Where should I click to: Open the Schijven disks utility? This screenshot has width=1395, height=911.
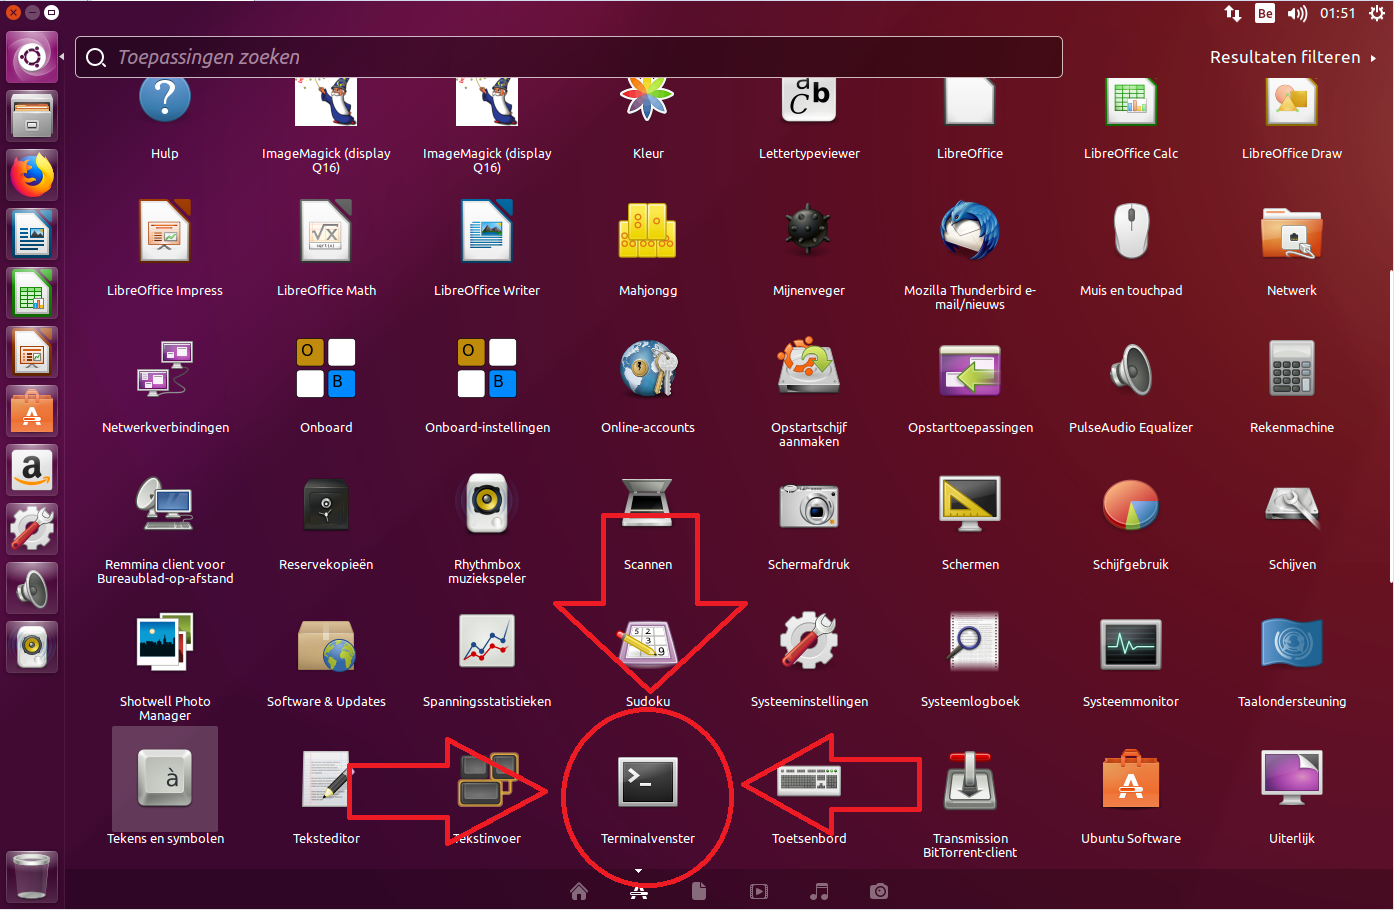(1292, 505)
